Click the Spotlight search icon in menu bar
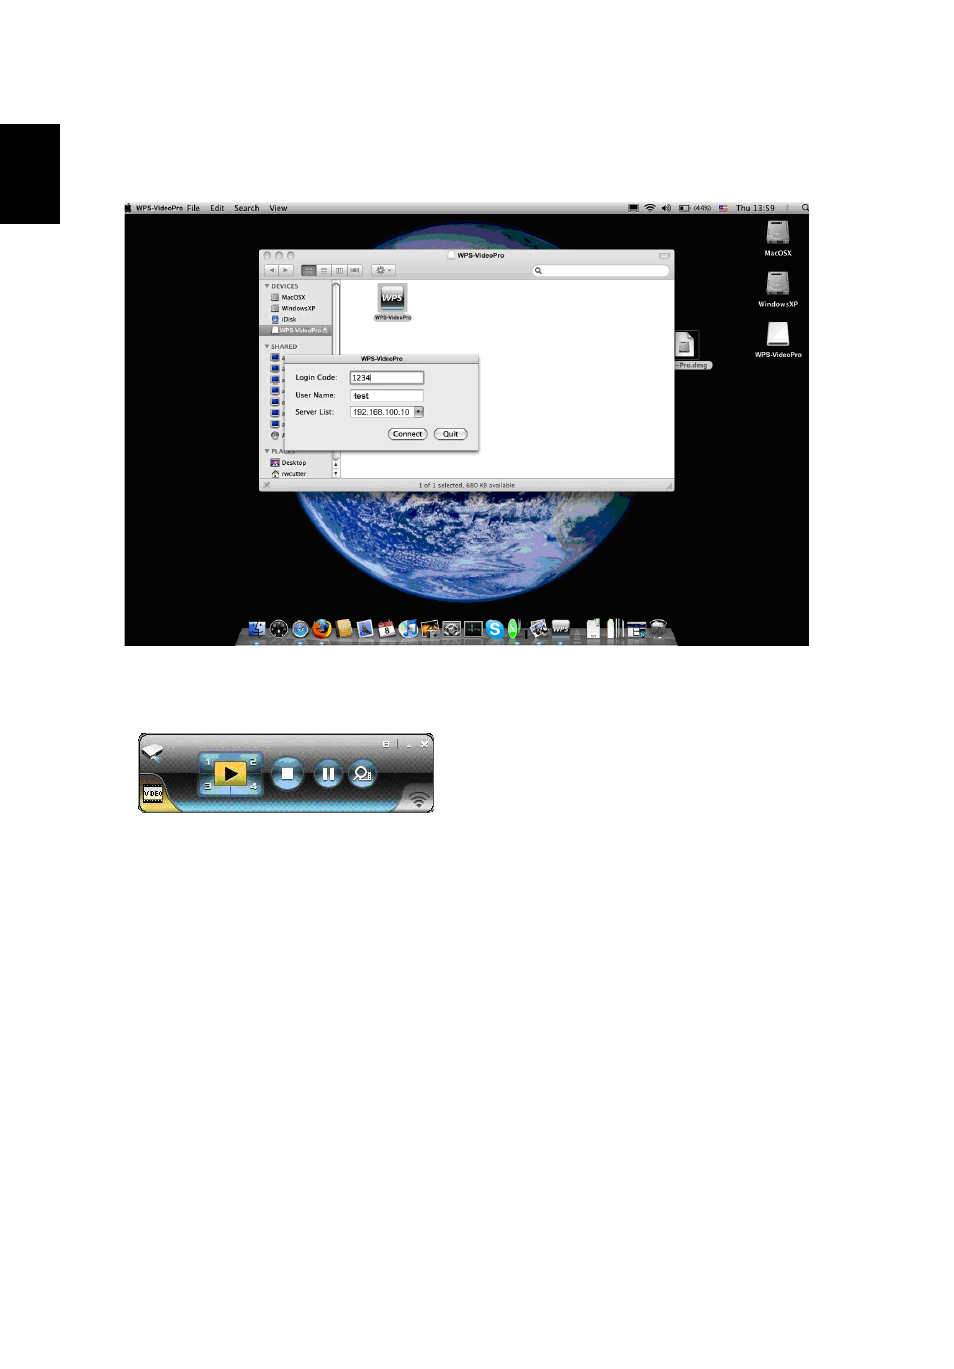The width and height of the screenshot is (954, 1369). click(804, 208)
